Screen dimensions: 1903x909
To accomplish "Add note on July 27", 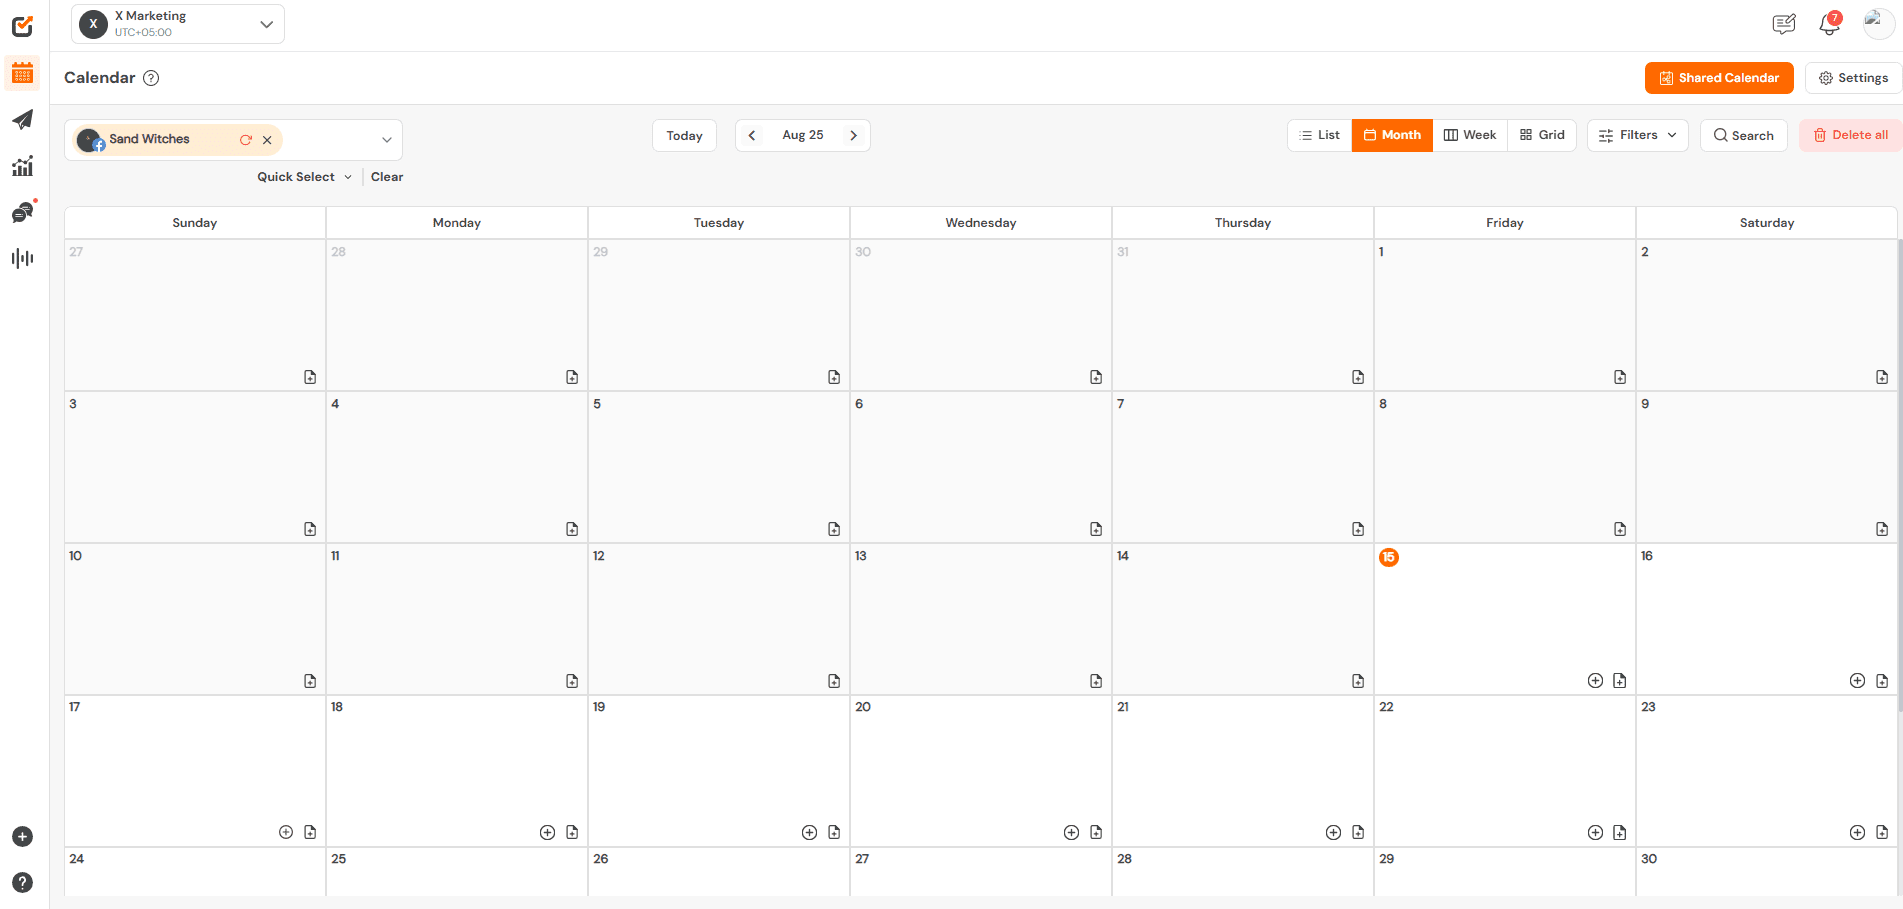I will [x=310, y=377].
